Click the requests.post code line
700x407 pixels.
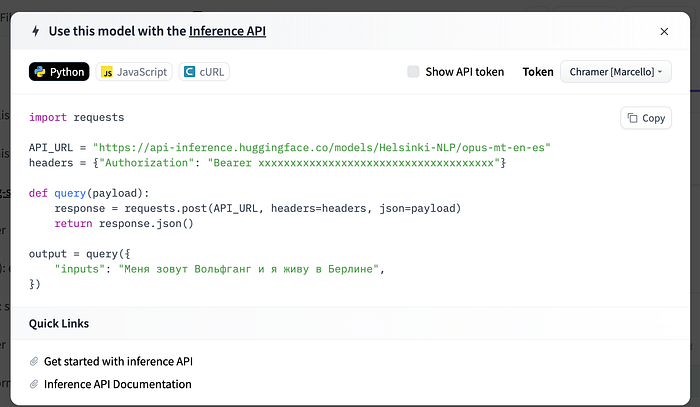(x=258, y=208)
